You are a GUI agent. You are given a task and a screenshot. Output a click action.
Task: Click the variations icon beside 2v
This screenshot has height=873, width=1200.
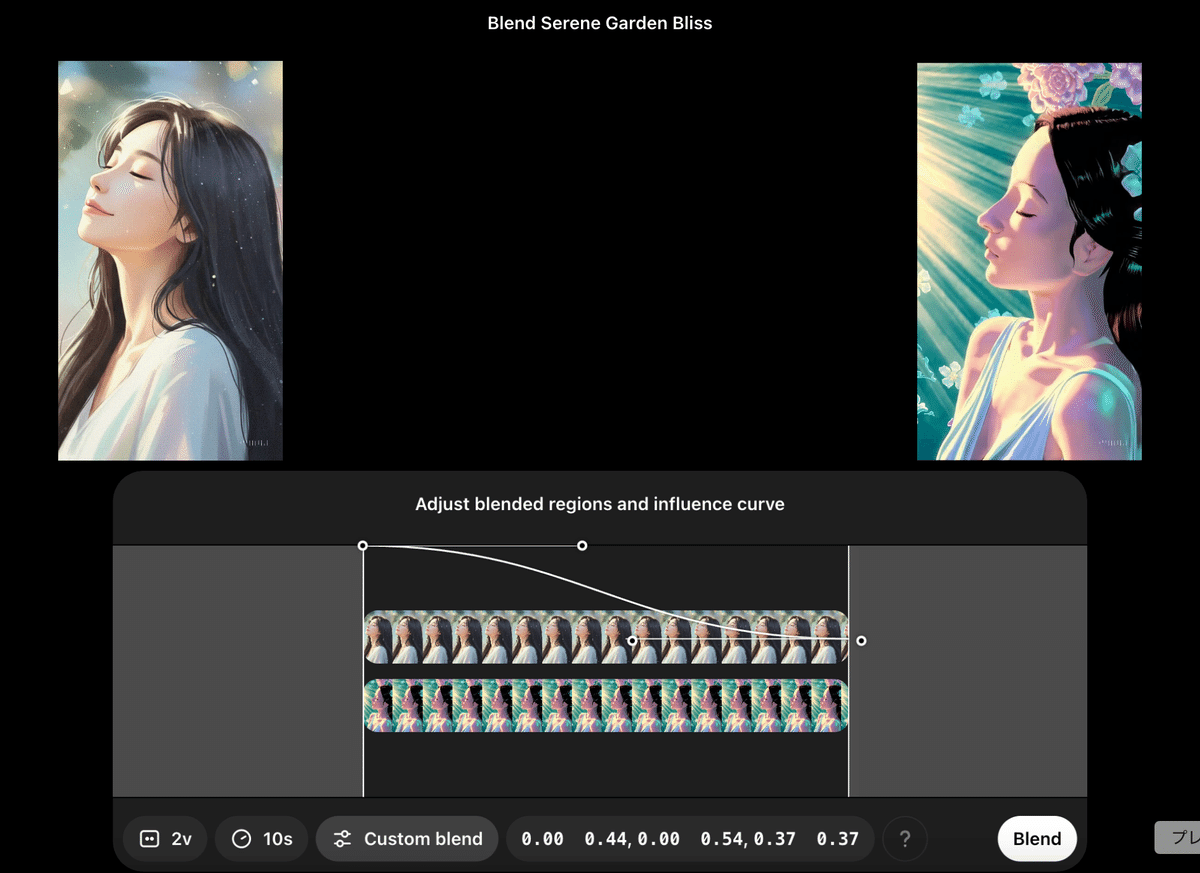point(149,839)
